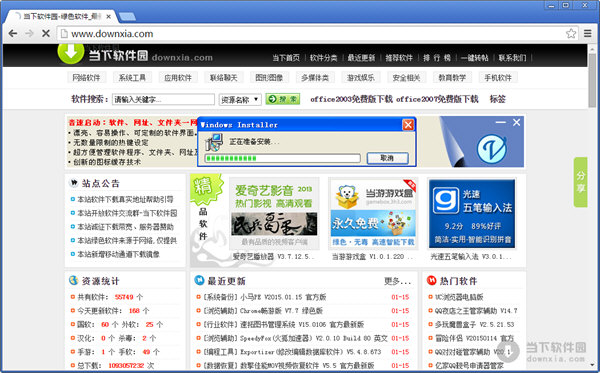Select the 联络聊天 category

pyautogui.click(x=223, y=78)
